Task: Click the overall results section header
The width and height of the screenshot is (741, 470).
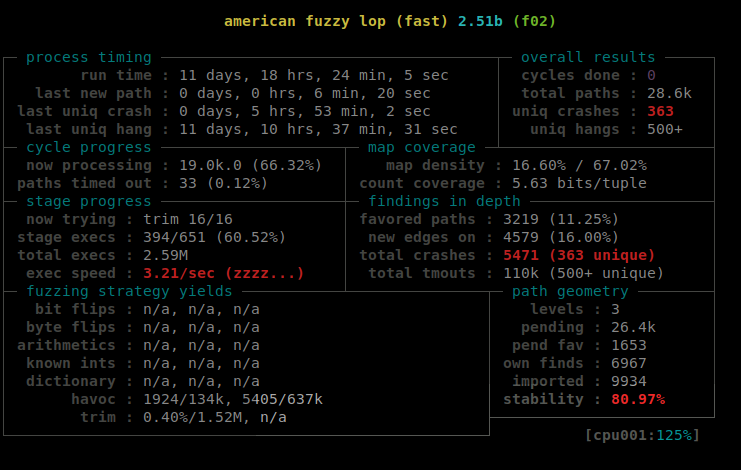Action: pos(588,57)
